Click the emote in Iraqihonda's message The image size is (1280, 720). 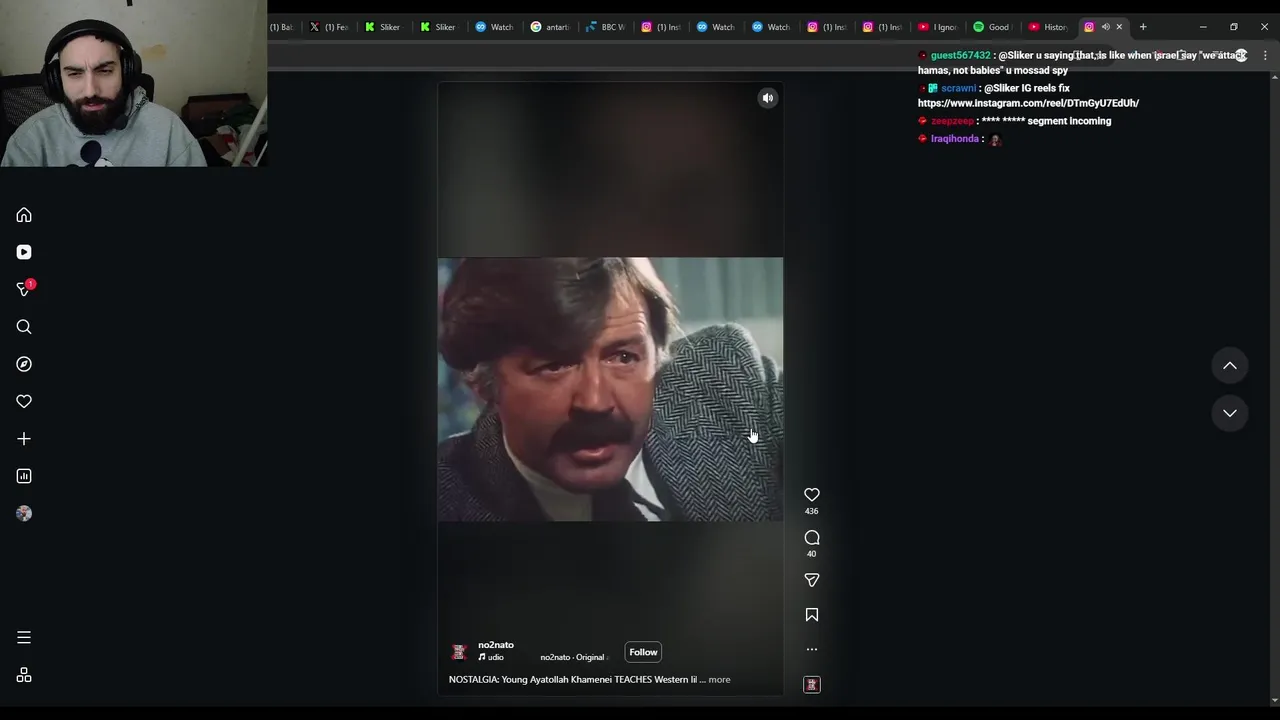pyautogui.click(x=995, y=140)
